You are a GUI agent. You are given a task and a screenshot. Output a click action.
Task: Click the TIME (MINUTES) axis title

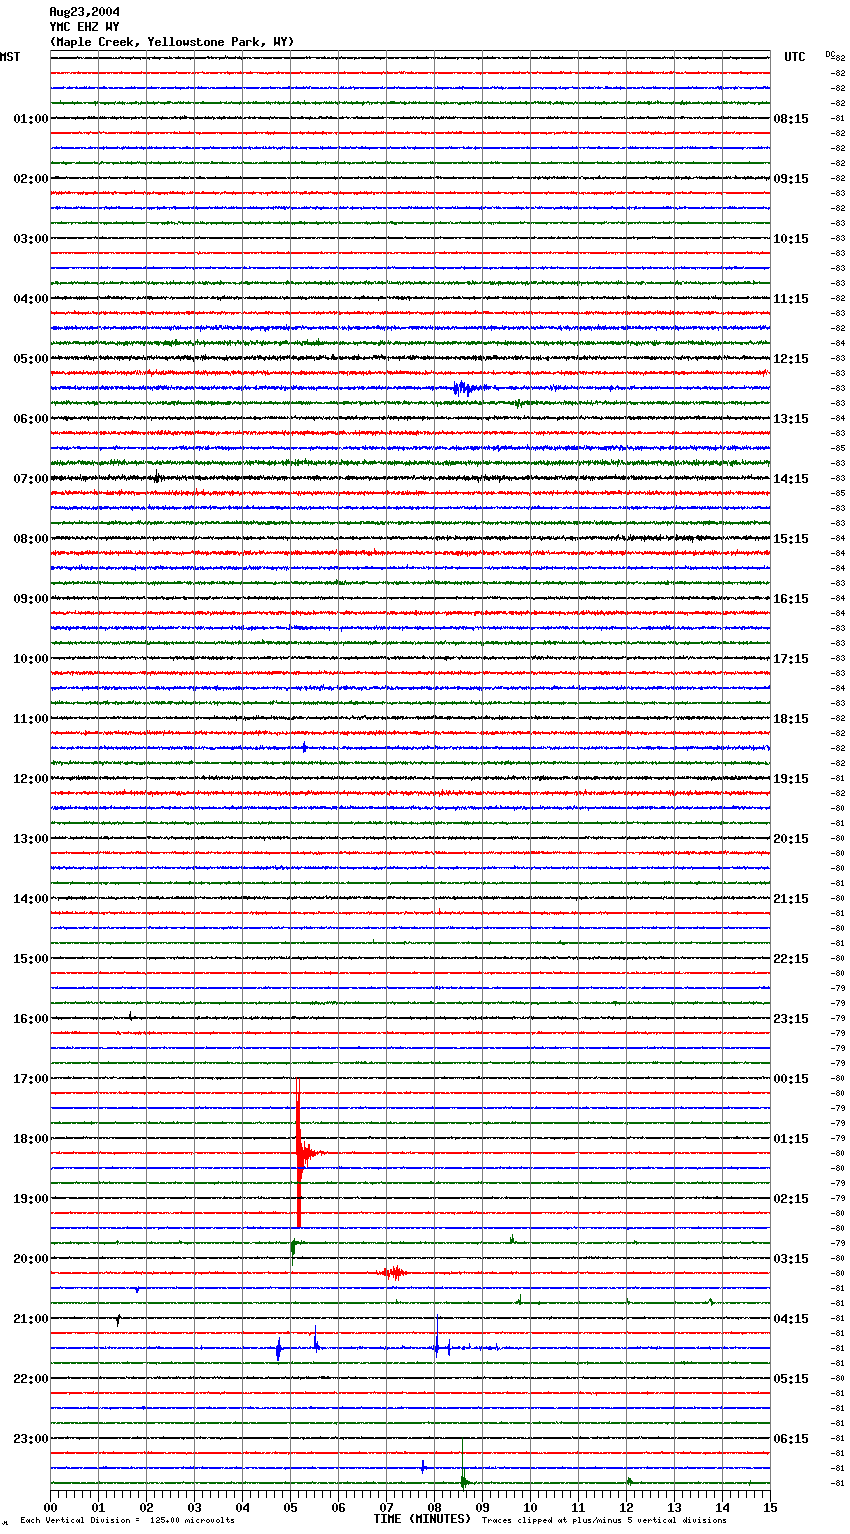(x=422, y=1519)
